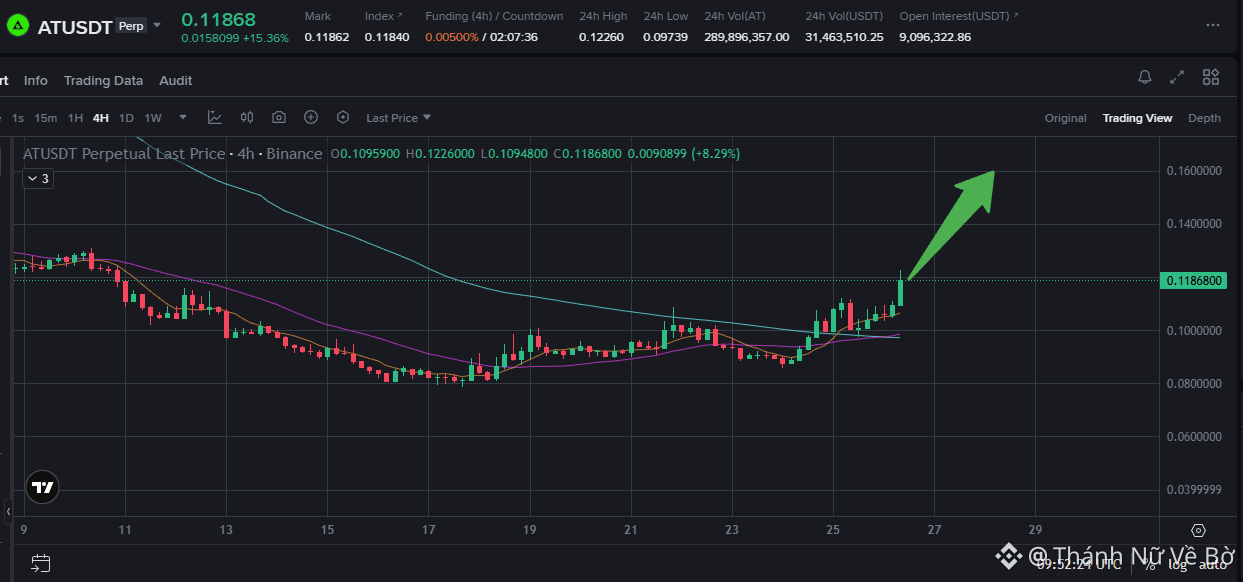Select the 1s interval
Screen dimensions: 1243x582
point(18,118)
